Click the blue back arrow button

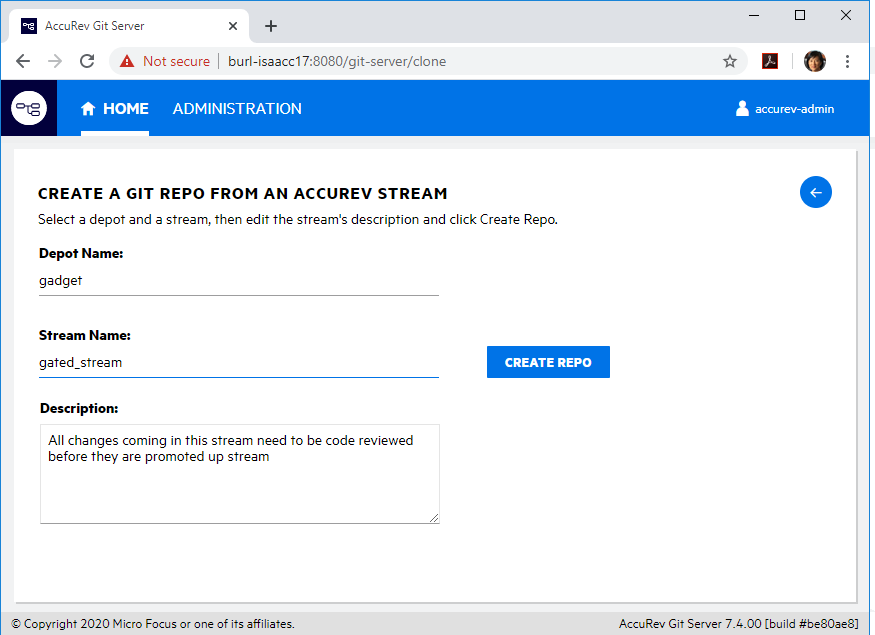[815, 193]
